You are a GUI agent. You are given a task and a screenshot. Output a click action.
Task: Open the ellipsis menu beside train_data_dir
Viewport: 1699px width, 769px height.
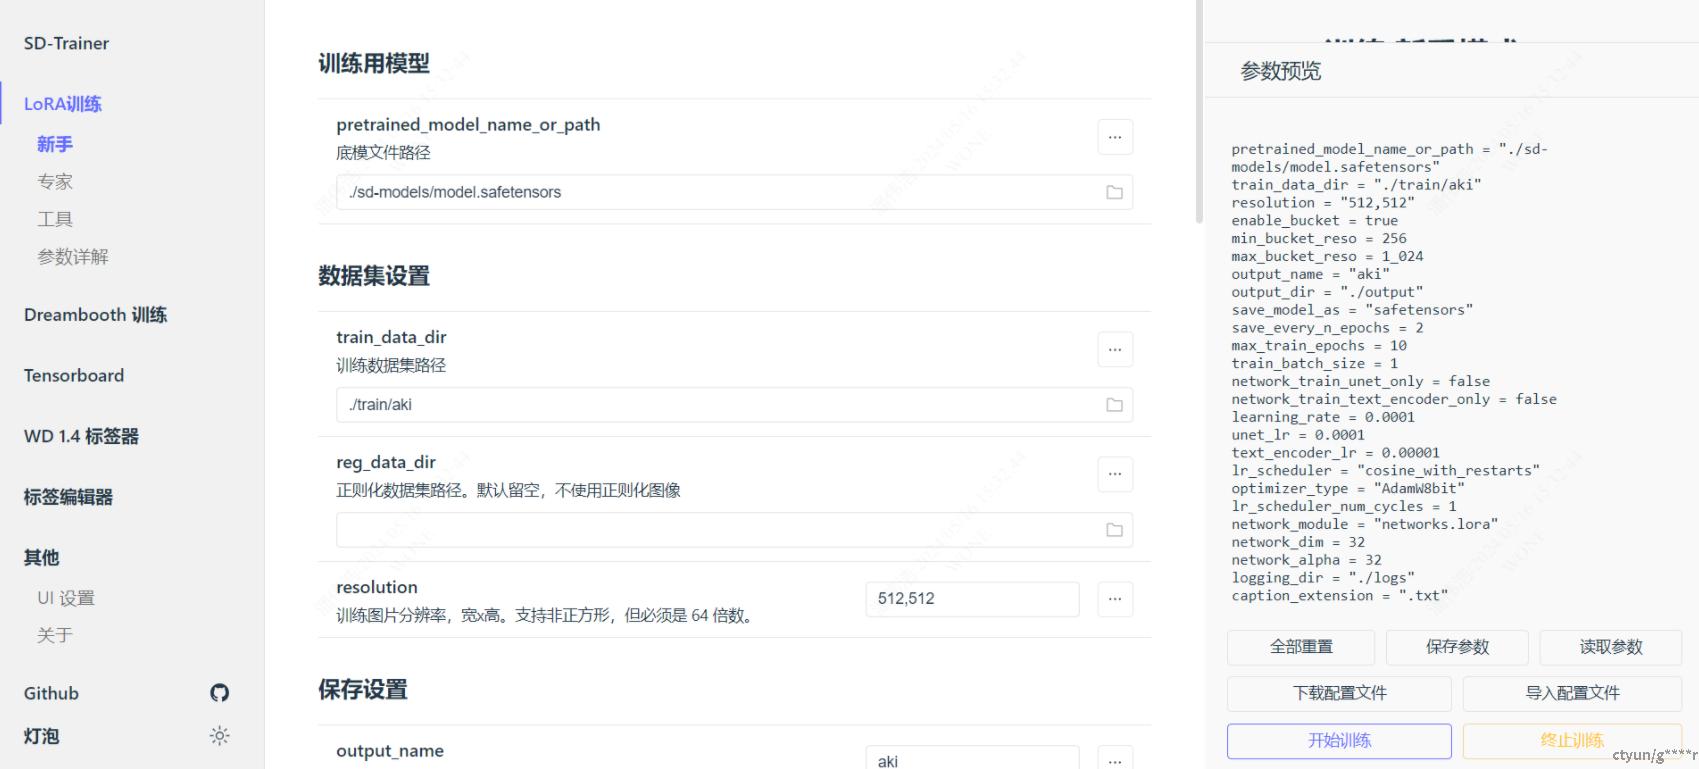pyautogui.click(x=1115, y=350)
